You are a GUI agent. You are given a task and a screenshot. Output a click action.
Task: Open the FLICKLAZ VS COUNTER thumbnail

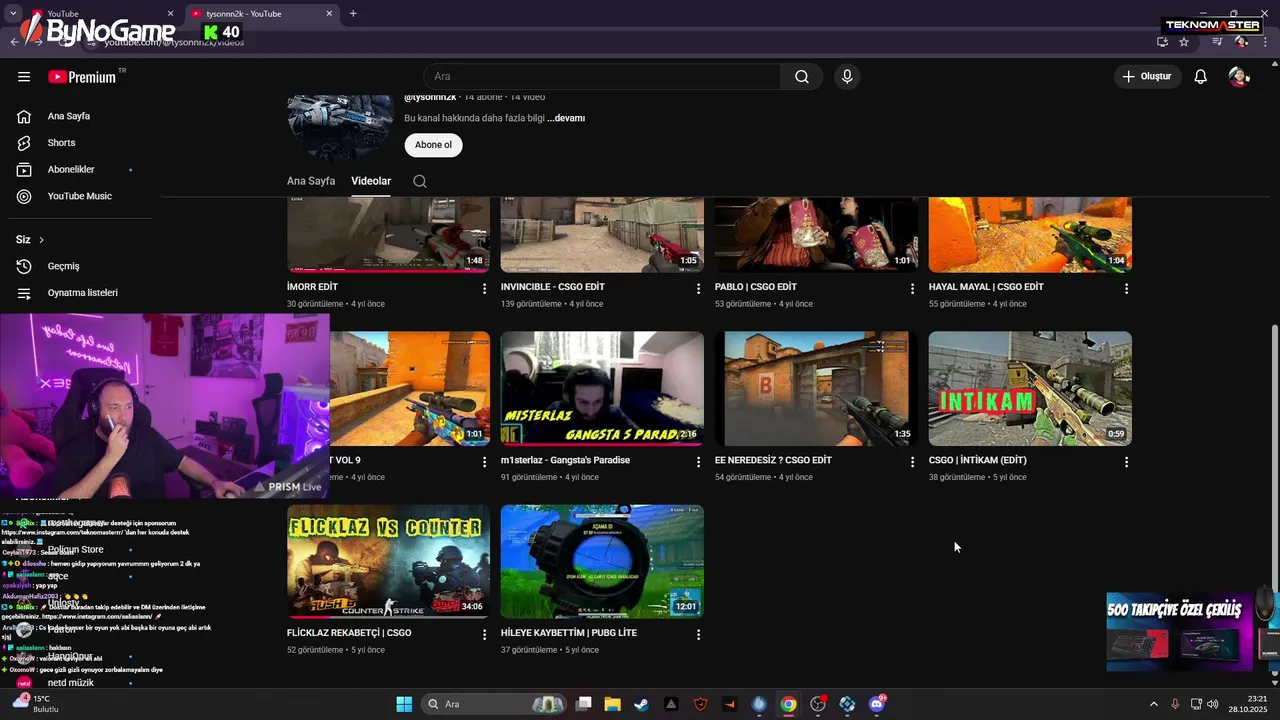(x=388, y=561)
